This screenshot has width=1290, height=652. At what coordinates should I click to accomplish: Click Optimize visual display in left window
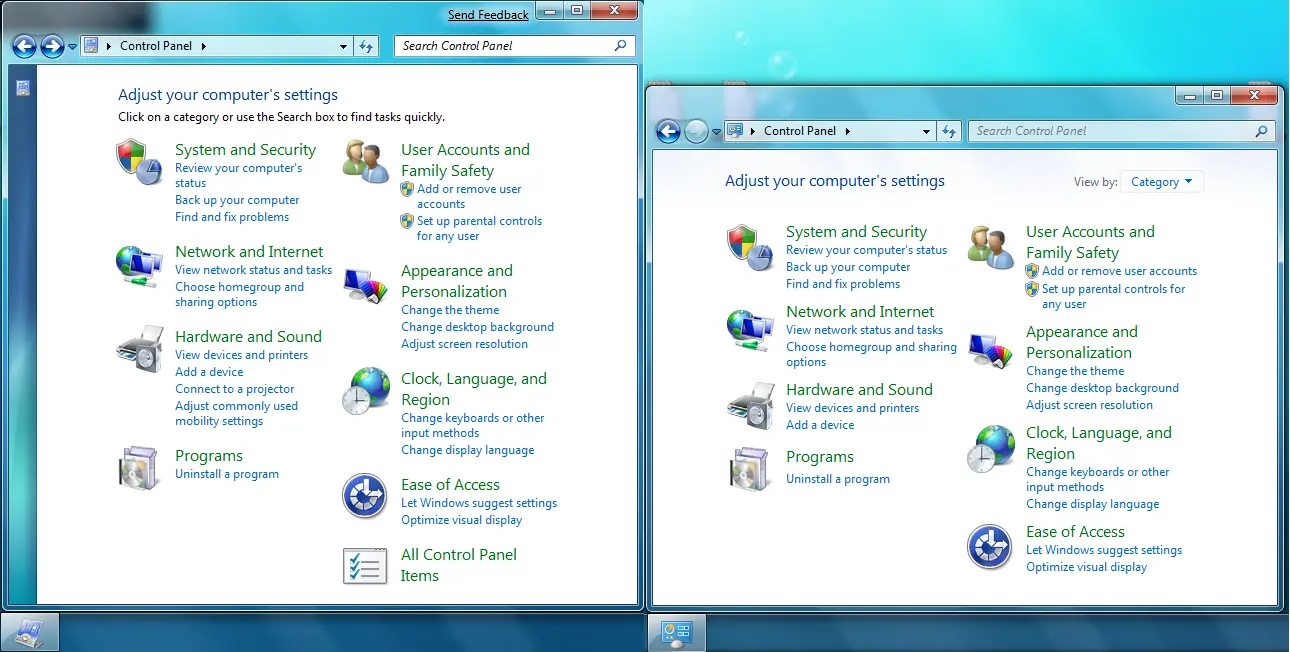click(462, 520)
